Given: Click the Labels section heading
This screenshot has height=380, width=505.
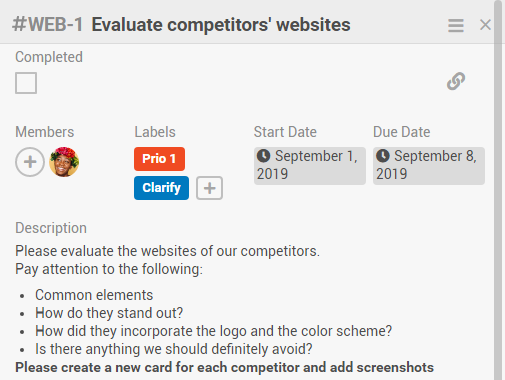Looking at the screenshot, I should pos(155,132).
